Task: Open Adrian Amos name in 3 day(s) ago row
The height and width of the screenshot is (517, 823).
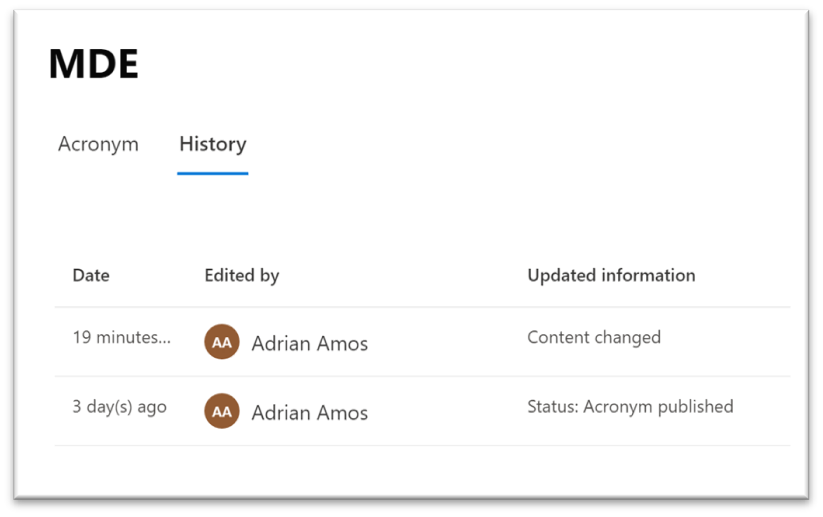Action: (309, 412)
